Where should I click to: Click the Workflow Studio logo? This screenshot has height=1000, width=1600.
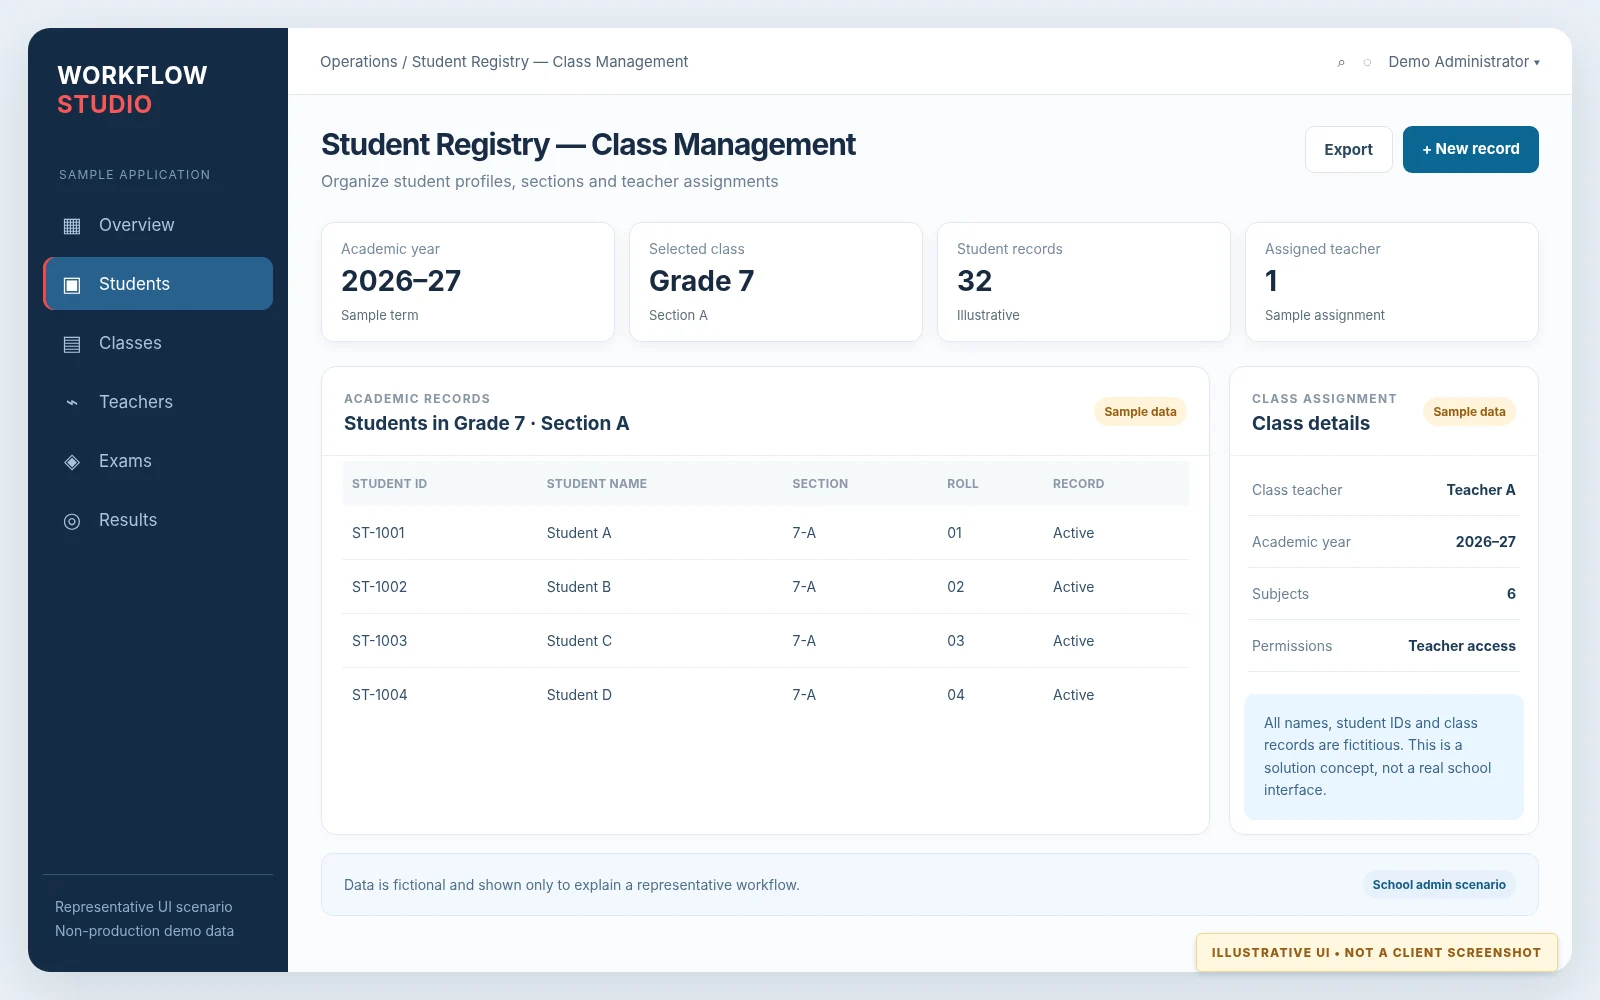click(x=132, y=90)
